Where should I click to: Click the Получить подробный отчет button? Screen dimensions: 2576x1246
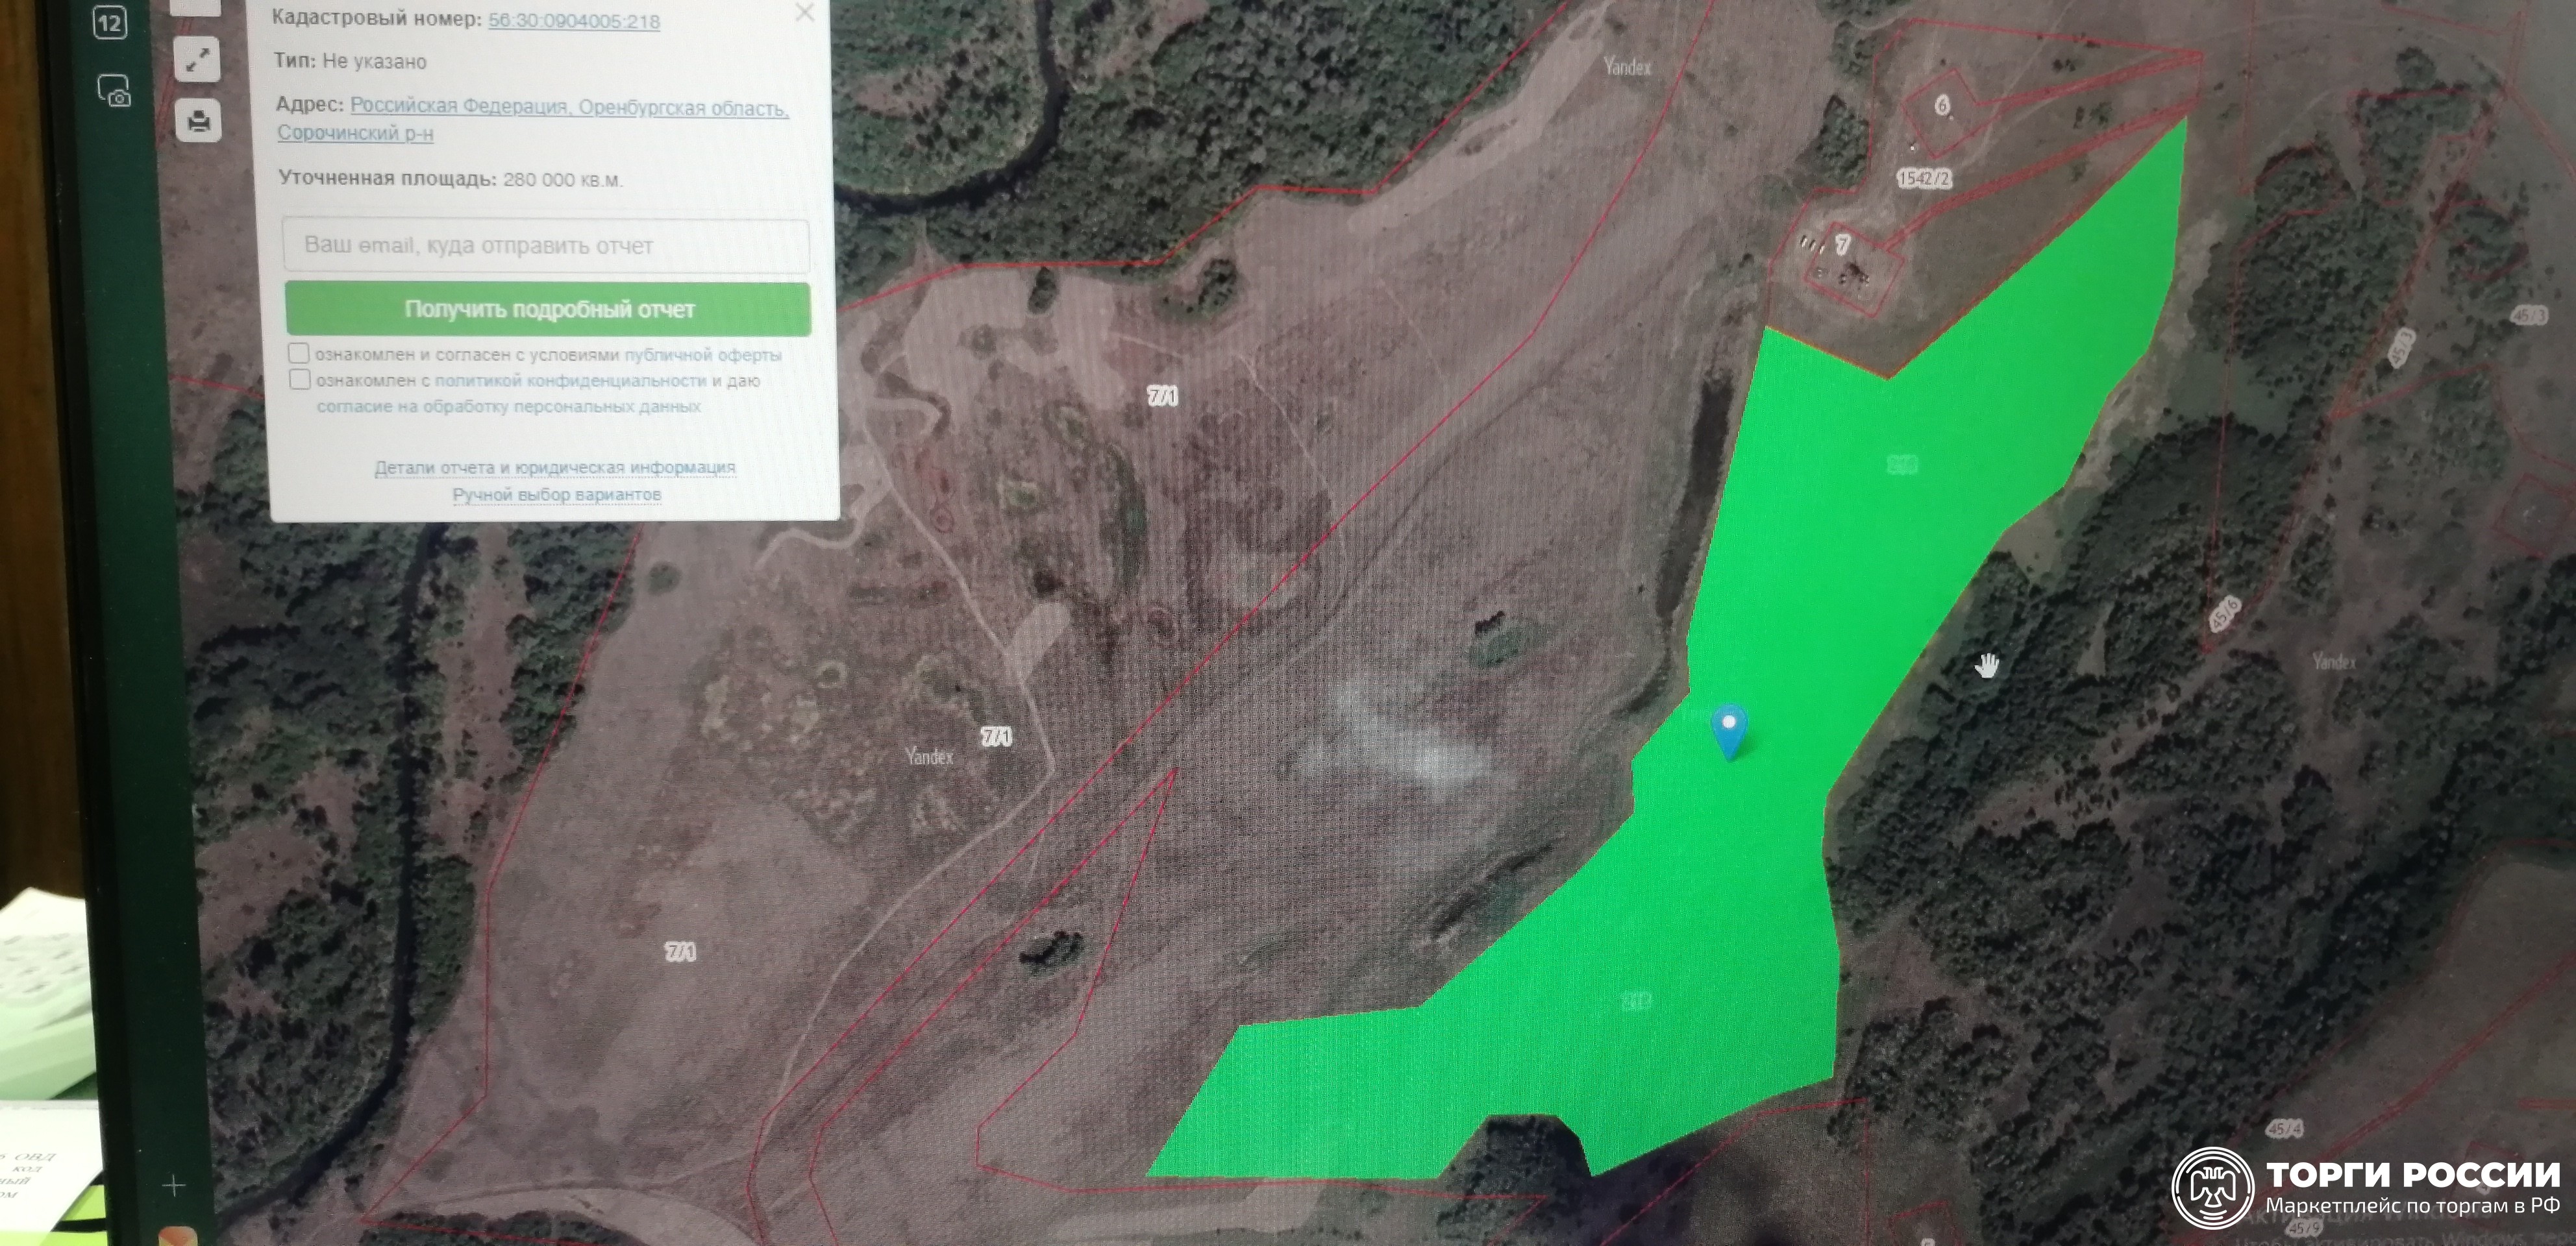[x=548, y=309]
